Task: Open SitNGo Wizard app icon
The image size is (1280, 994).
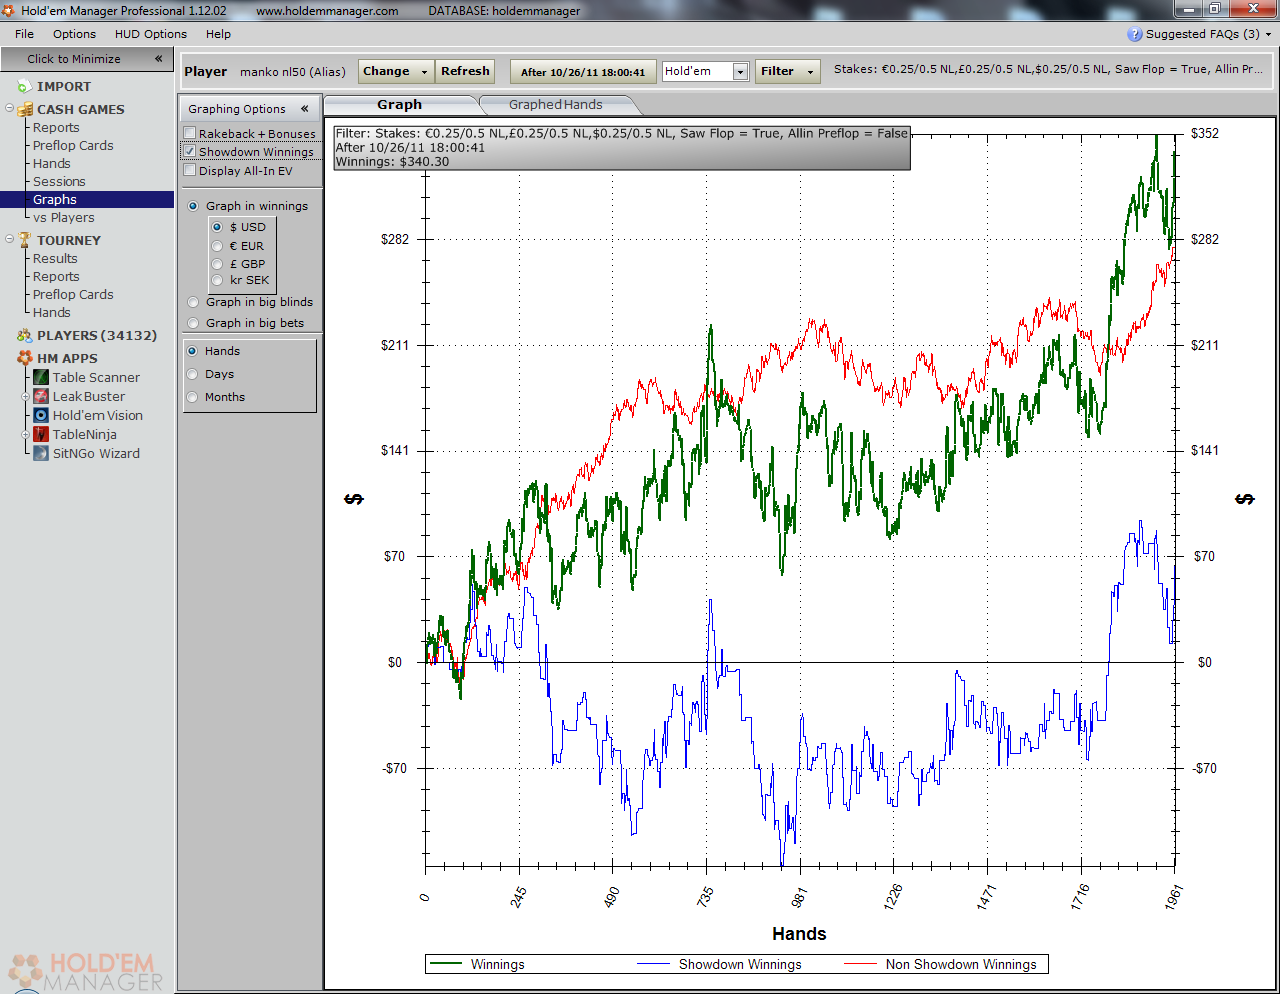Action: tap(41, 453)
